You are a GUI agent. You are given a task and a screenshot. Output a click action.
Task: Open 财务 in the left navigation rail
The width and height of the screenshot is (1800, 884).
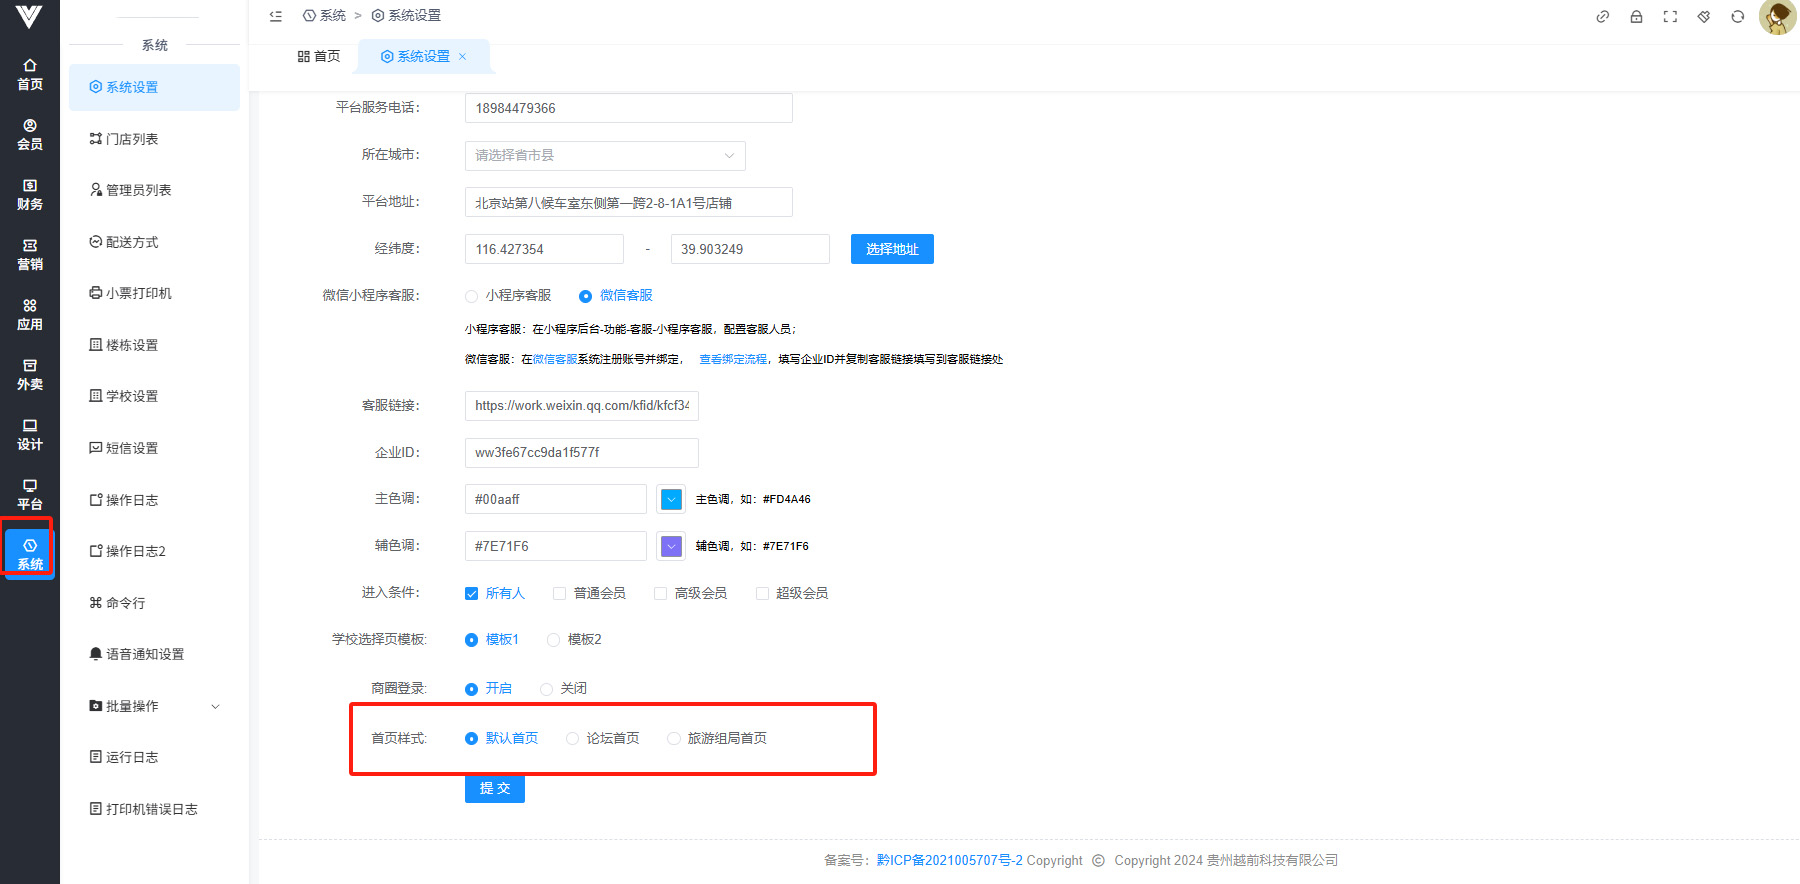tap(30, 194)
